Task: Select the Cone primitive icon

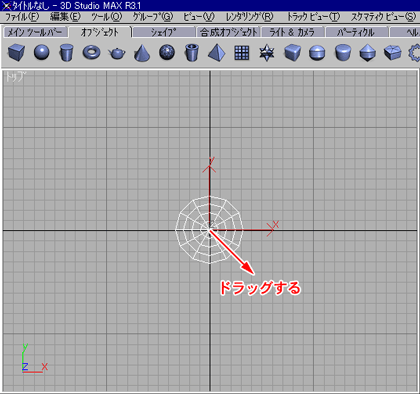Action: click(142, 53)
